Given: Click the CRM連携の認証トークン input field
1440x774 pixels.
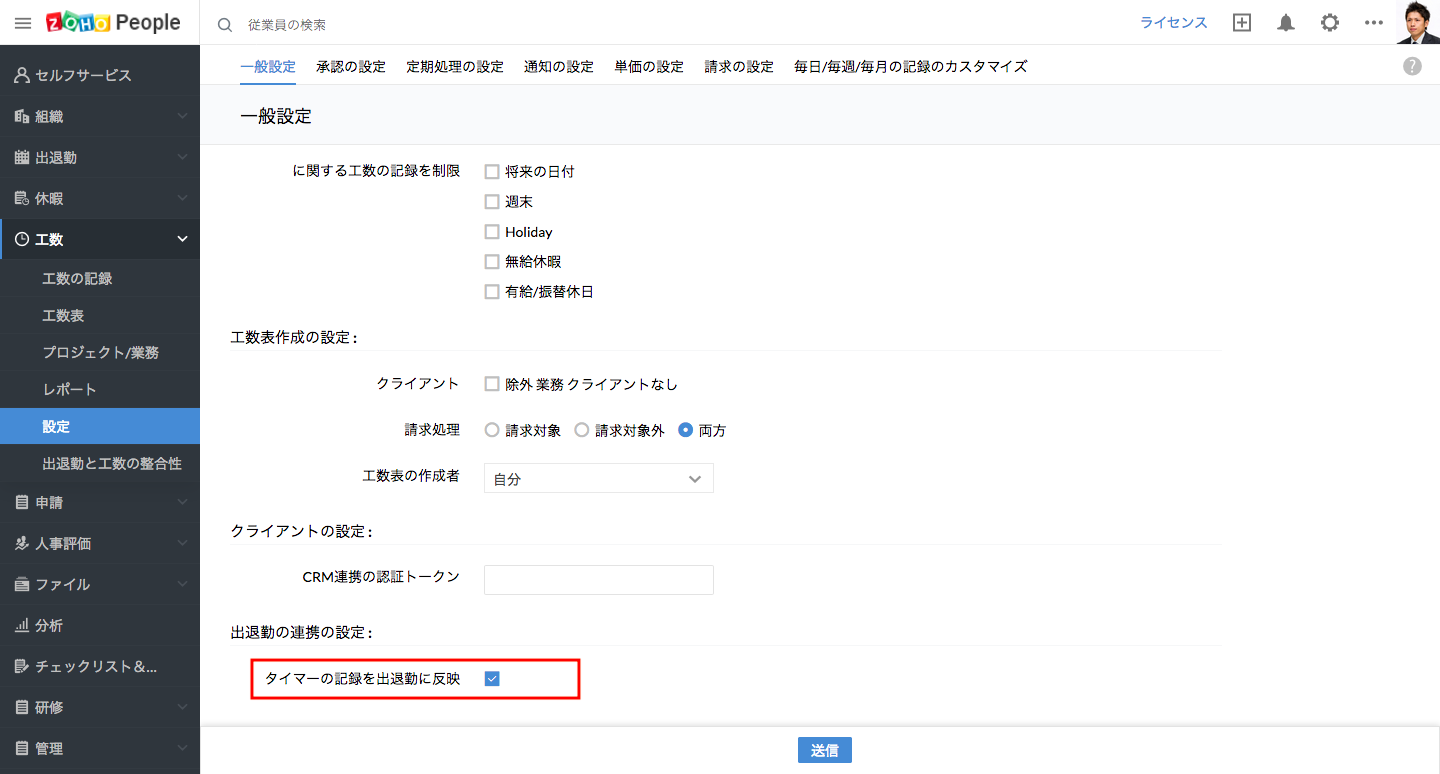Looking at the screenshot, I should [598, 580].
